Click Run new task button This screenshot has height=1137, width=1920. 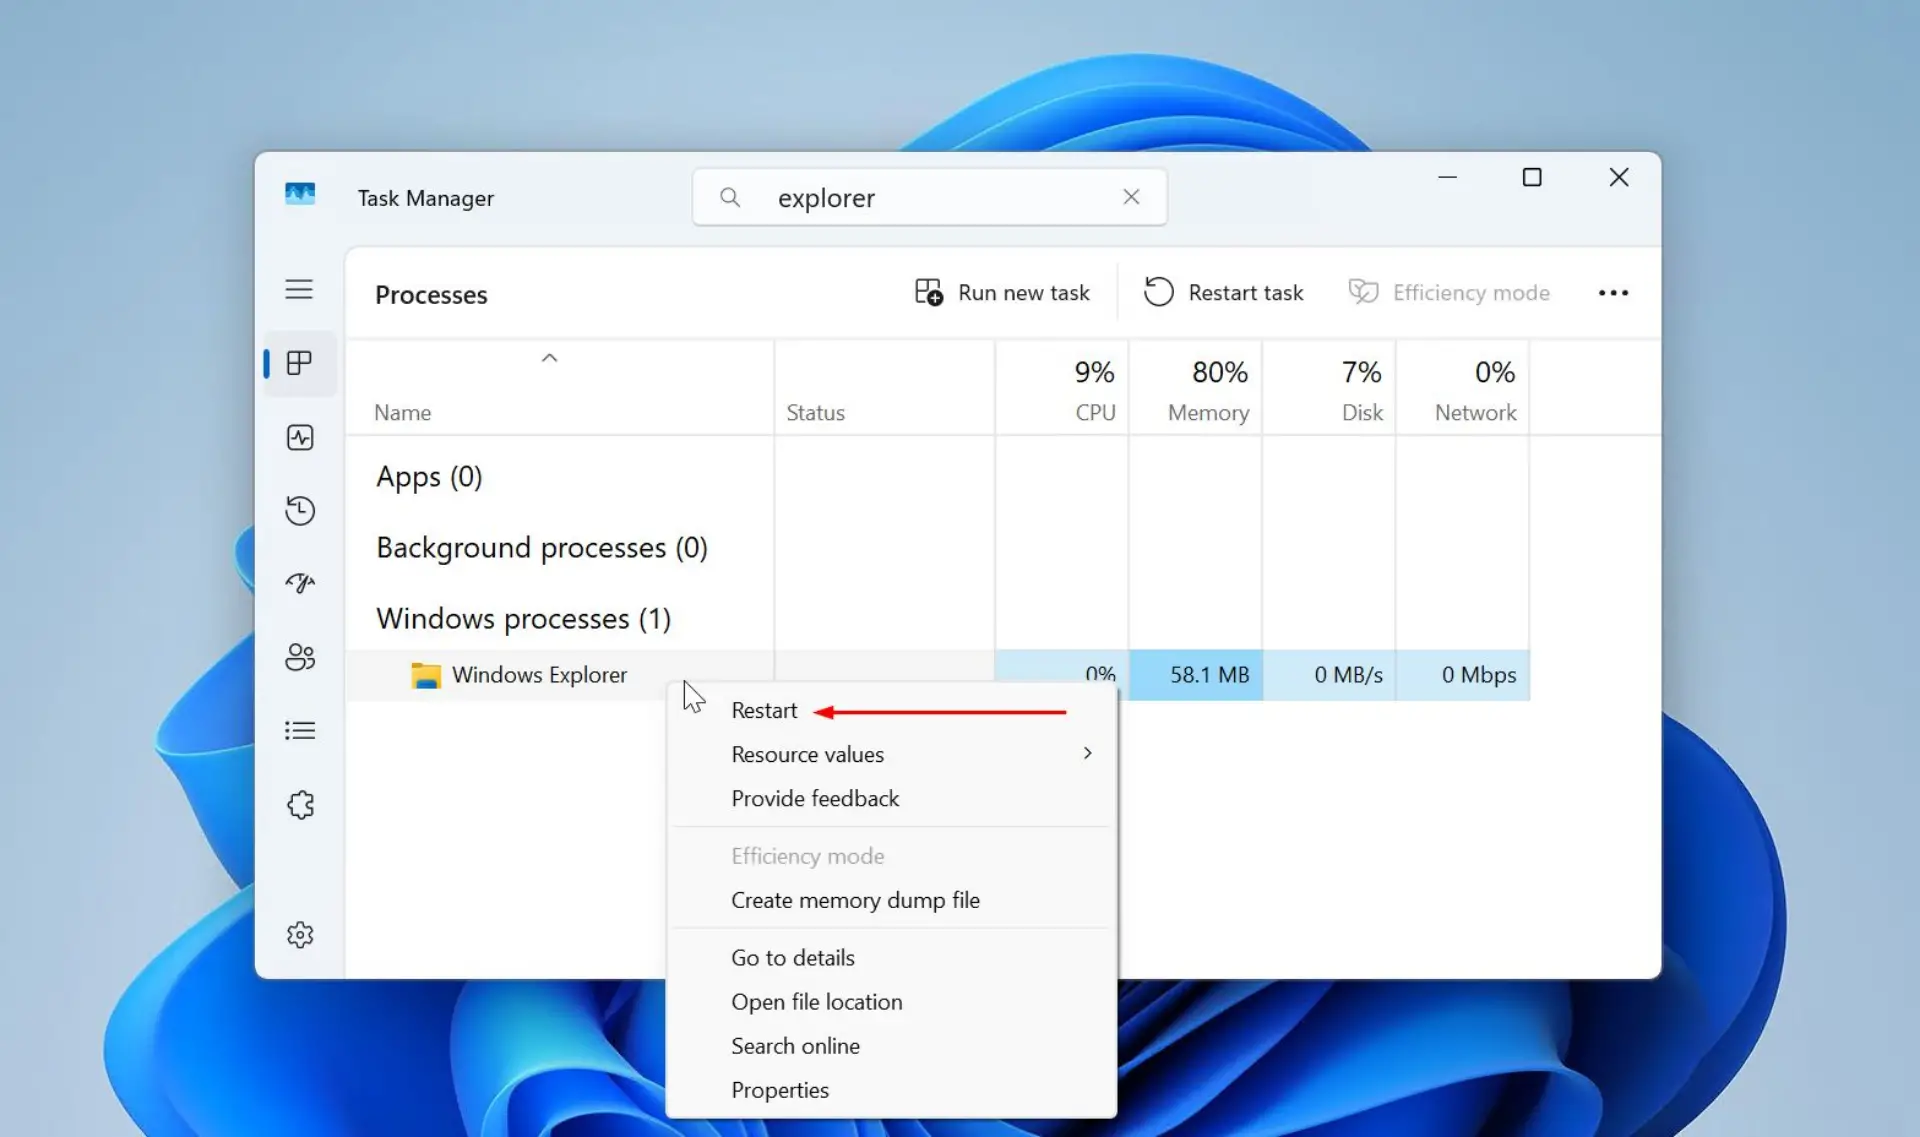click(x=1002, y=293)
